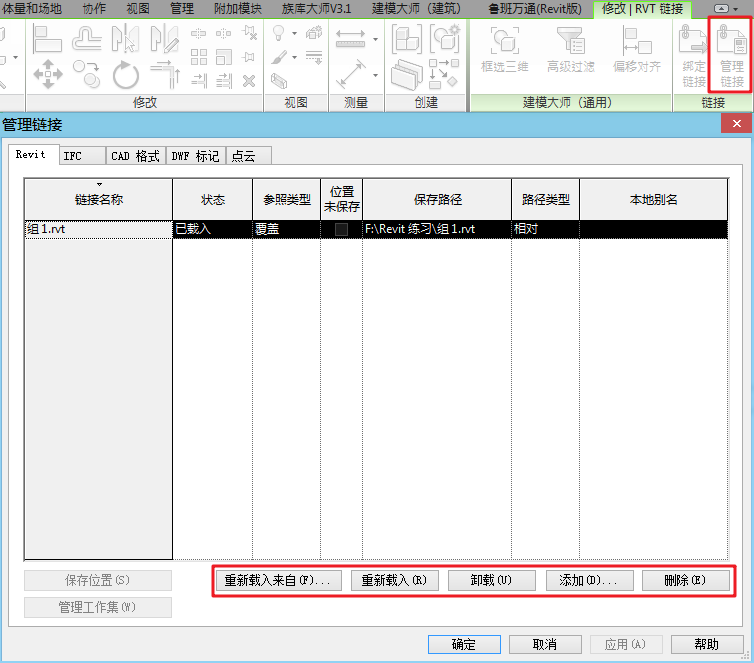Click the Delete X tool
The width and height of the screenshot is (754, 663).
coord(249,81)
